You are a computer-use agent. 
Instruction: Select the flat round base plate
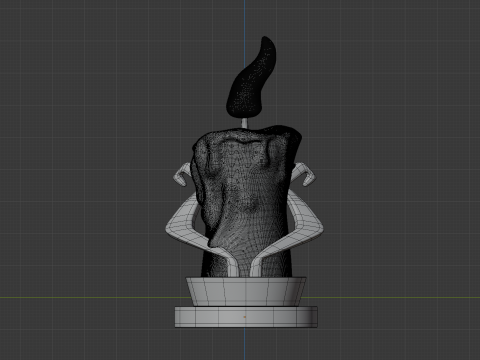pos(246,317)
